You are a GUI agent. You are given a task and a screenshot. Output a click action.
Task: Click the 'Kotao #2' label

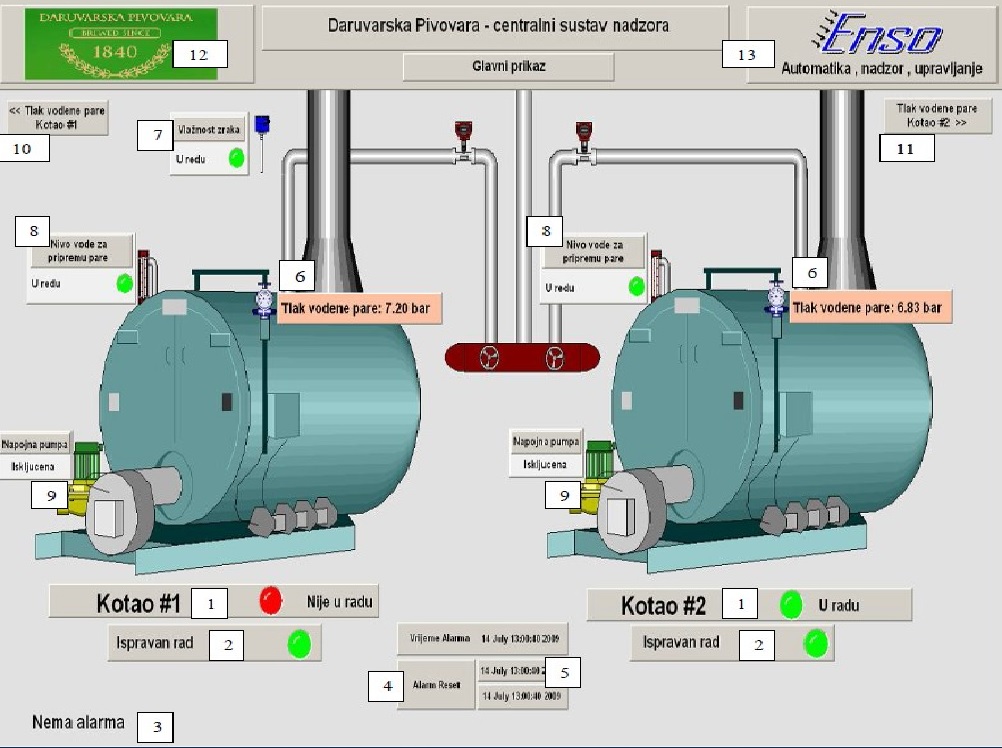(x=663, y=606)
